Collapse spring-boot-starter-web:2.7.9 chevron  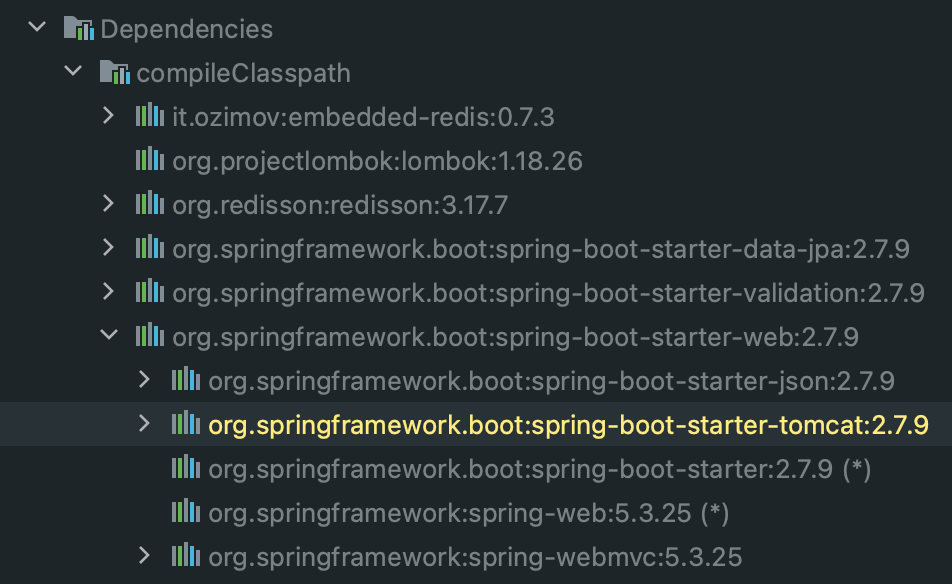click(x=109, y=334)
